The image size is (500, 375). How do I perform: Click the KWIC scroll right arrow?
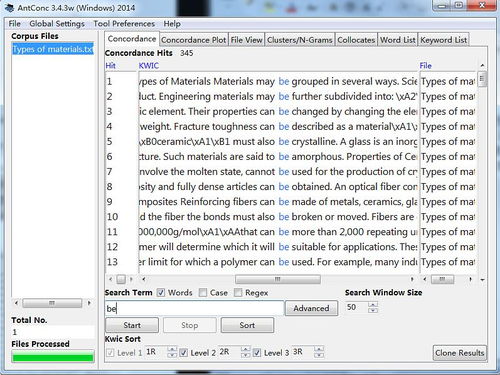[x=412, y=279]
